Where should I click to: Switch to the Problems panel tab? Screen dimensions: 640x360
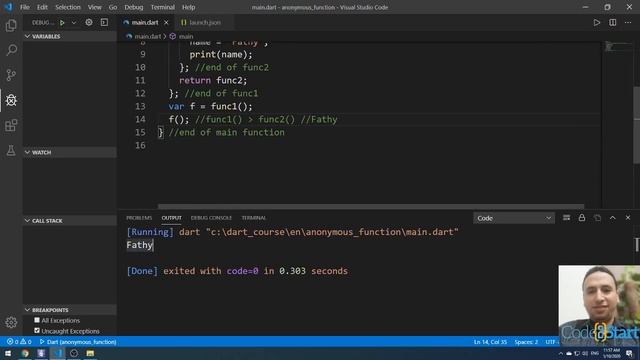[x=139, y=218]
